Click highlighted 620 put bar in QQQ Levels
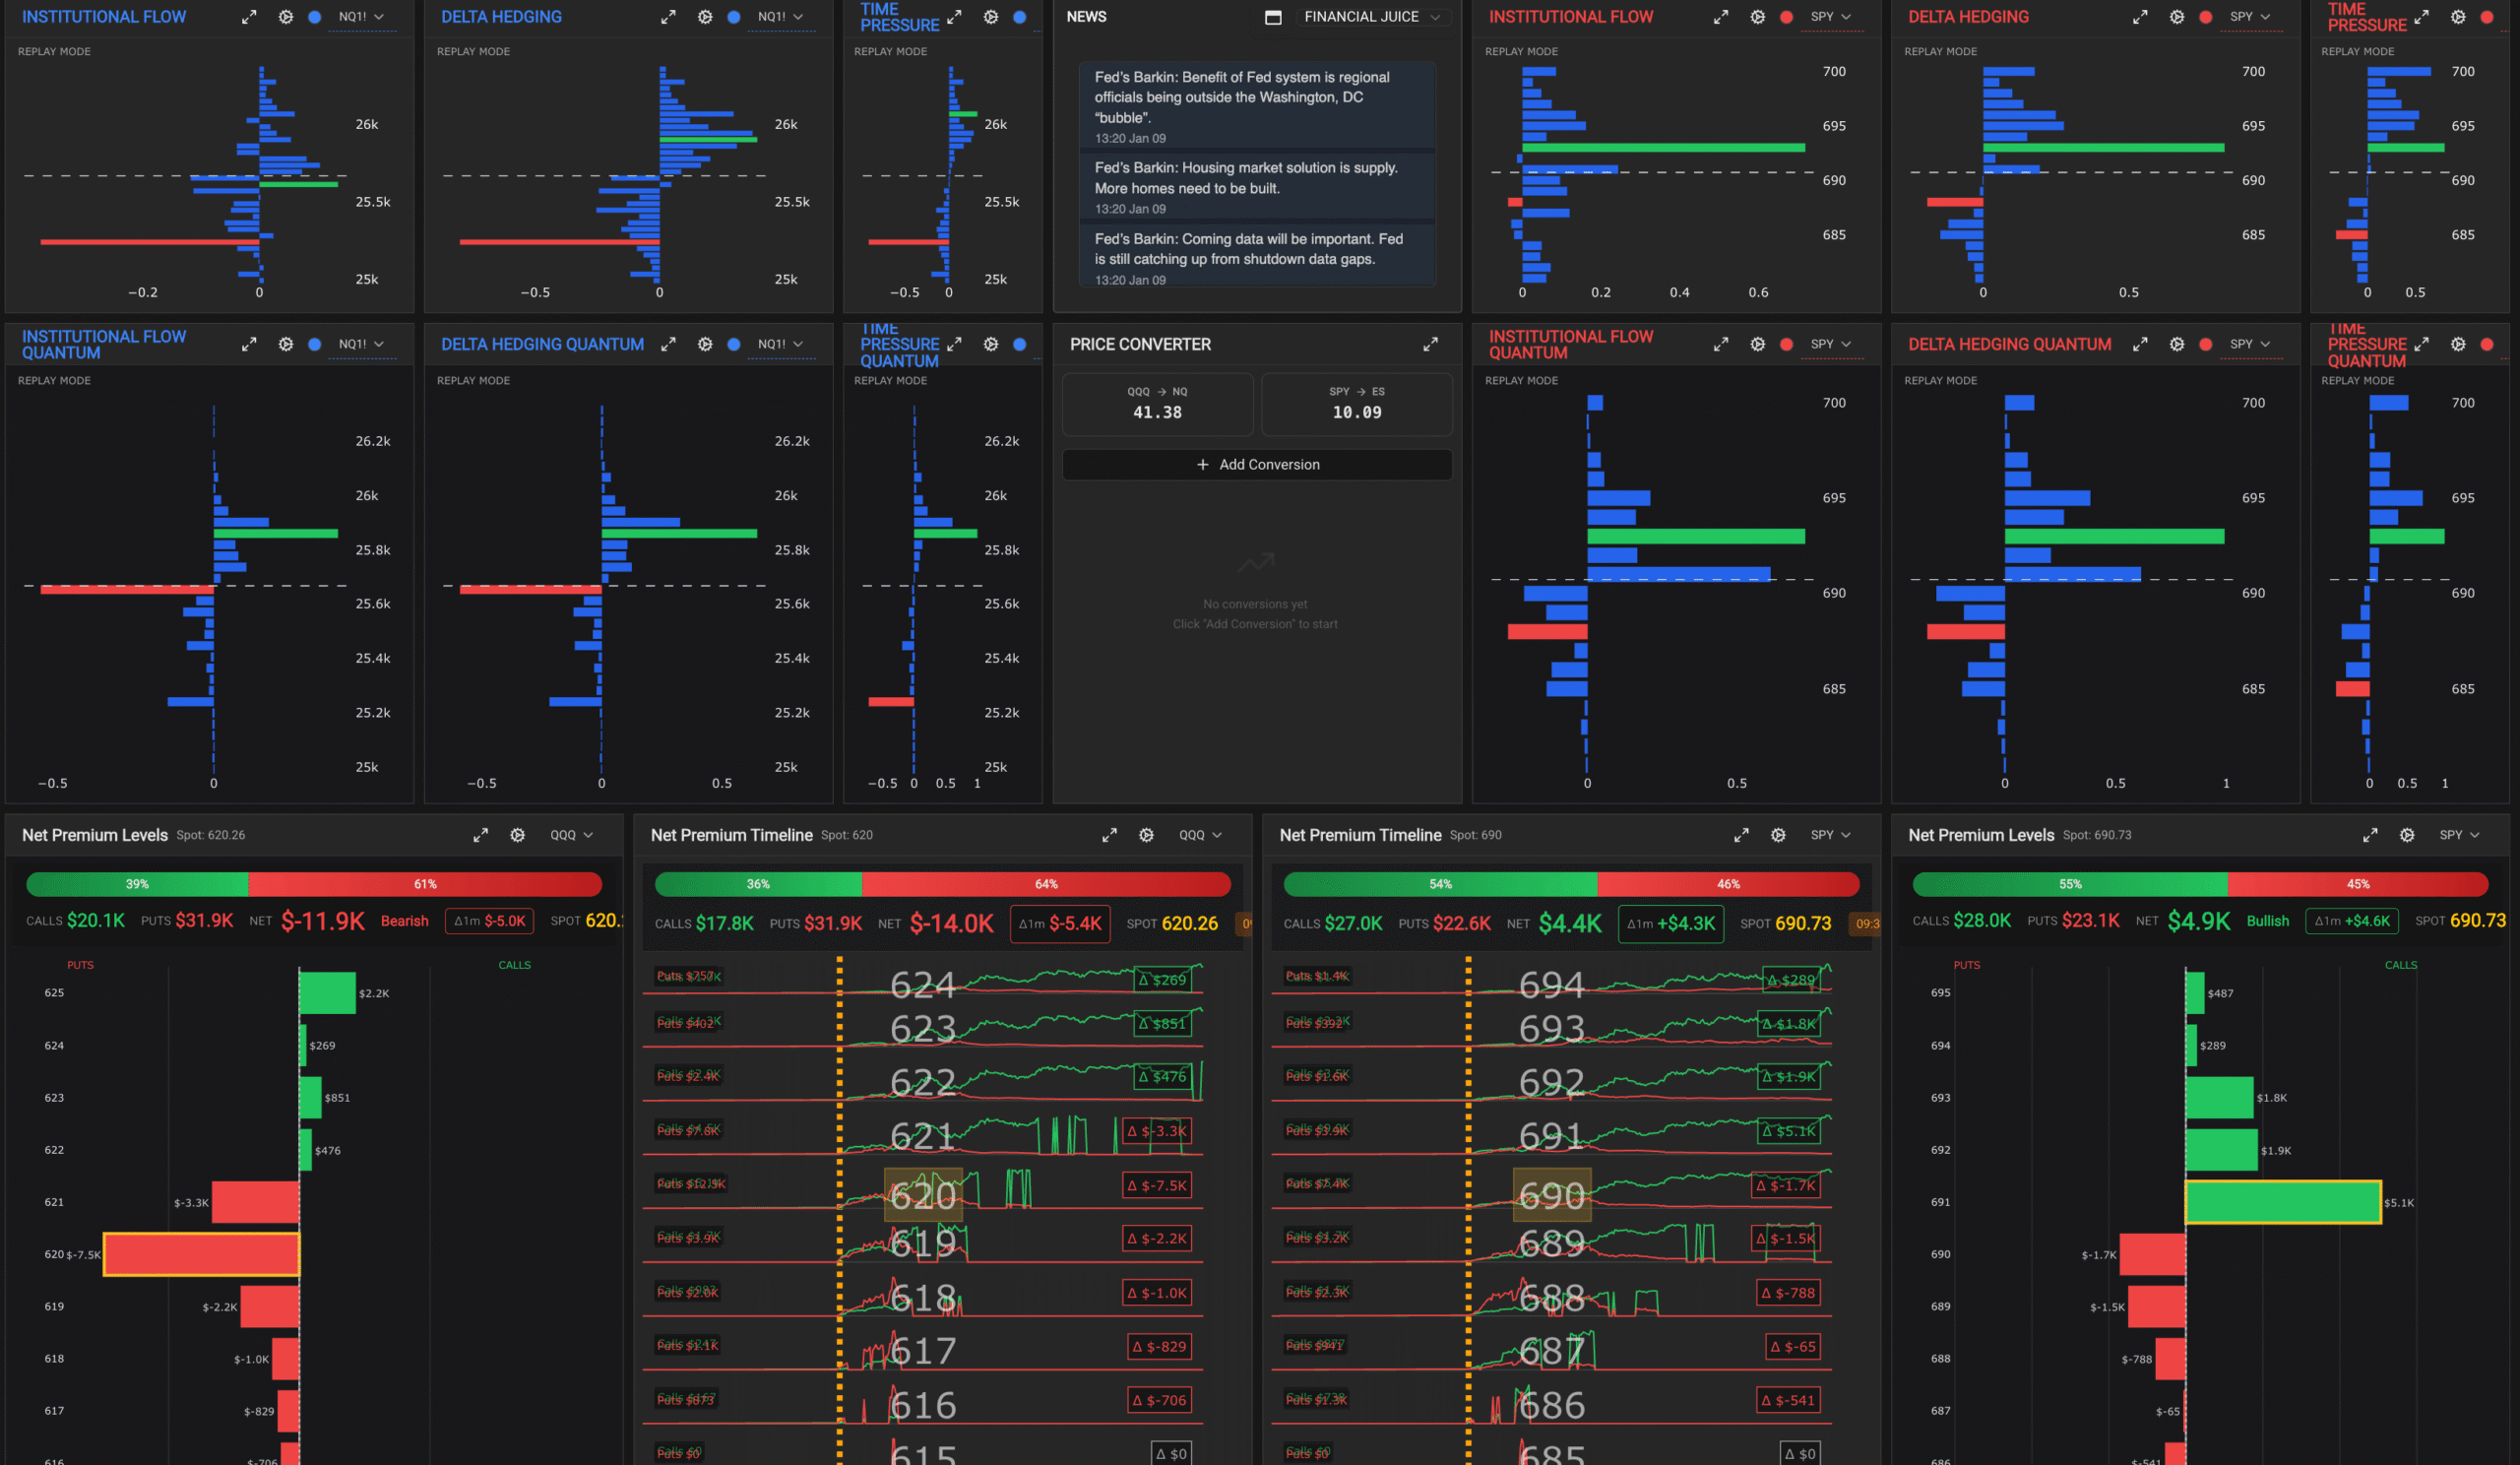The image size is (2520, 1465). click(x=201, y=1254)
